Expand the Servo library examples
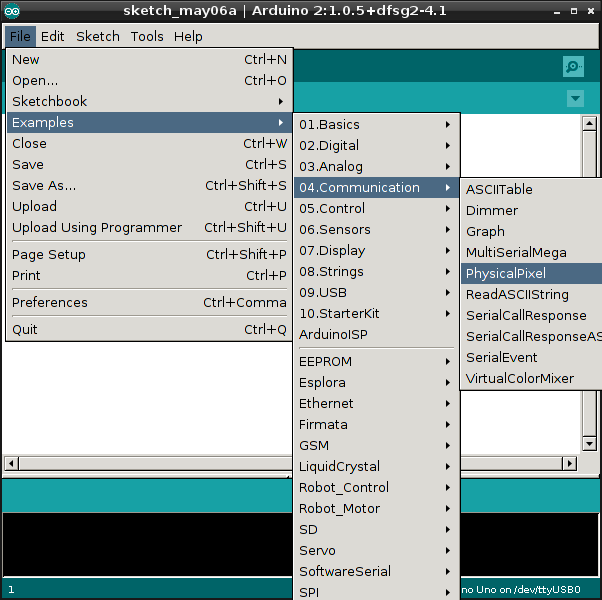Image resolution: width=602 pixels, height=600 pixels. 376,550
